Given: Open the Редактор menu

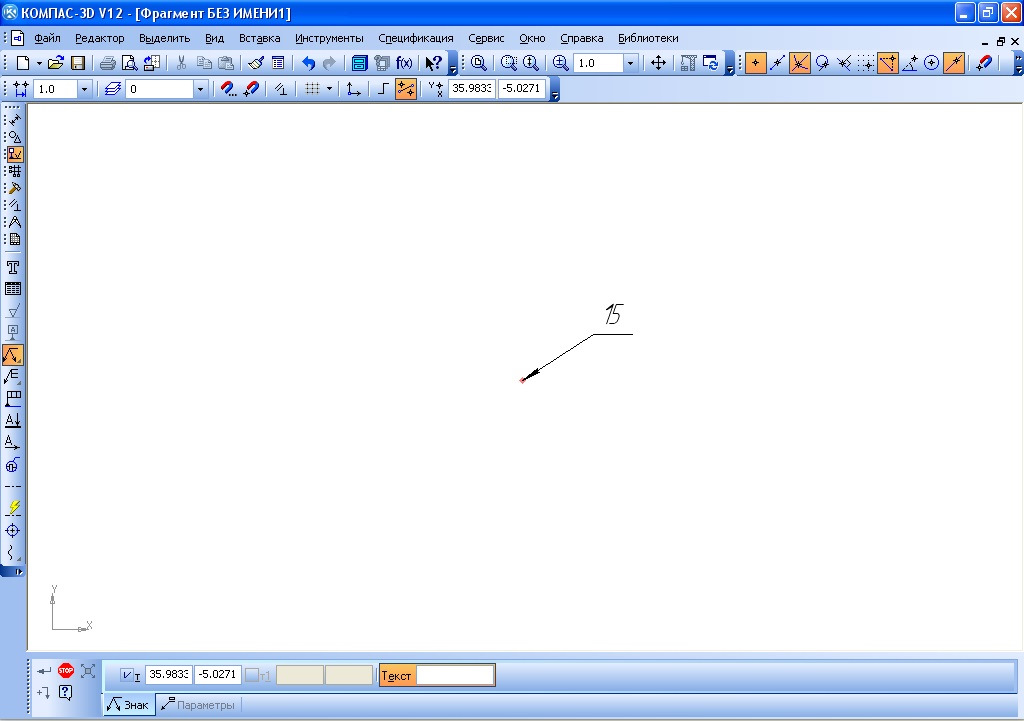Looking at the screenshot, I should tap(99, 38).
